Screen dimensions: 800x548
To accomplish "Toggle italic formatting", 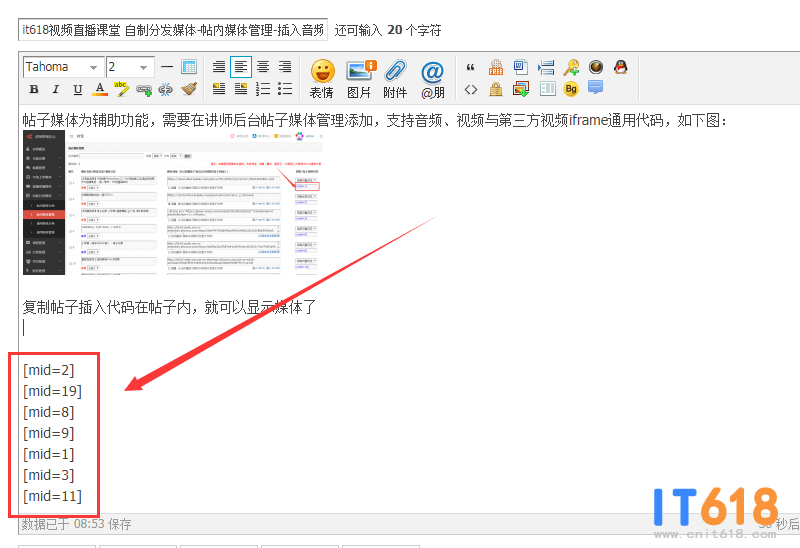I will pyautogui.click(x=56, y=89).
